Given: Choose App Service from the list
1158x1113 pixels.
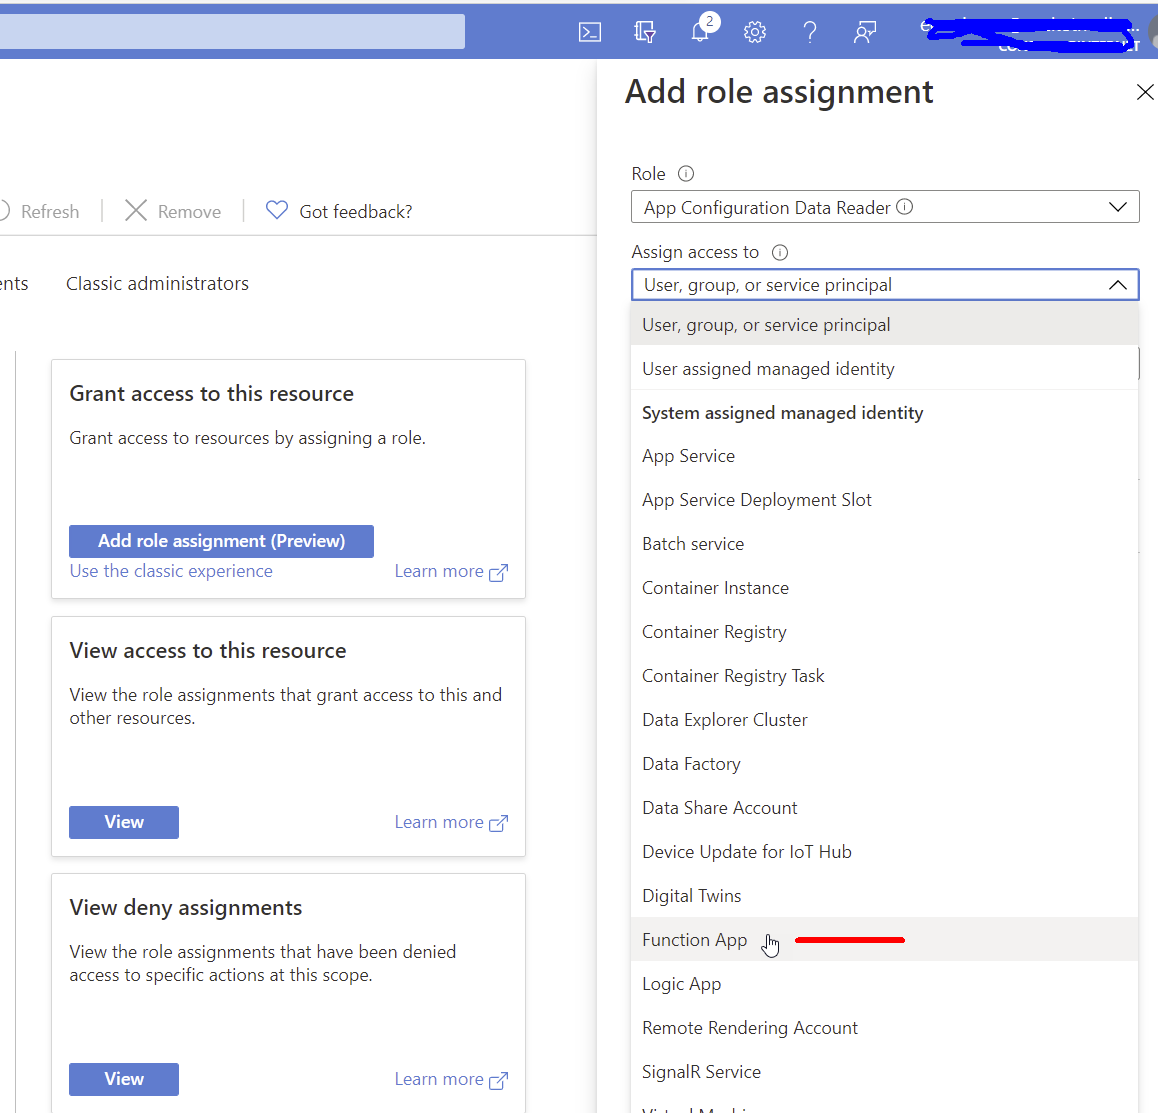Looking at the screenshot, I should click(884, 456).
